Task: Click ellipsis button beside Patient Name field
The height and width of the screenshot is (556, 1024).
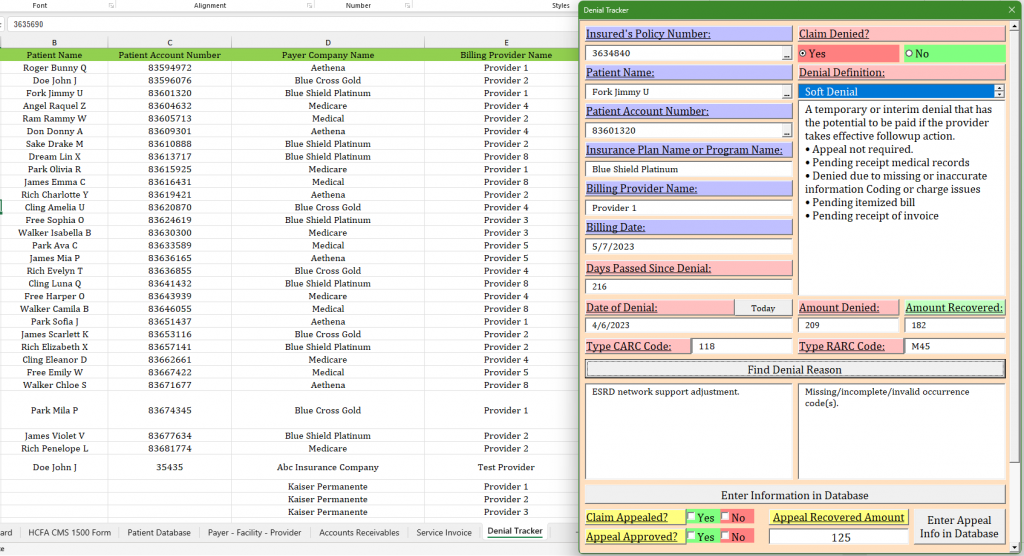Action: click(x=786, y=92)
